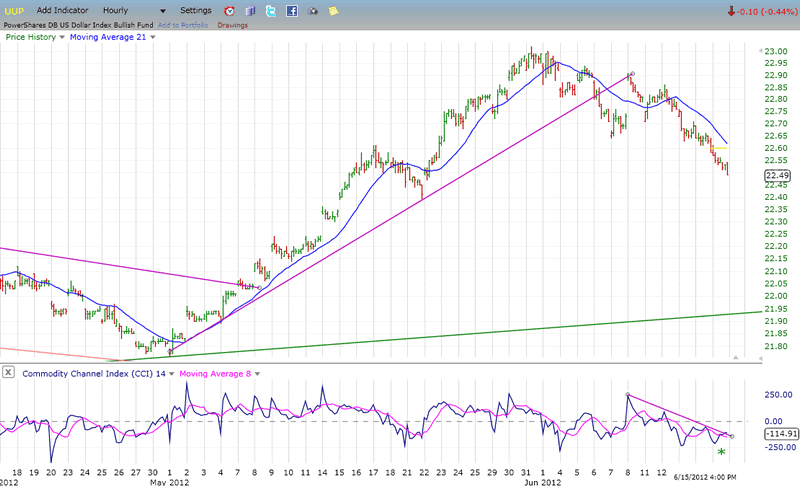Click the UUP ticker symbol

click(16, 10)
